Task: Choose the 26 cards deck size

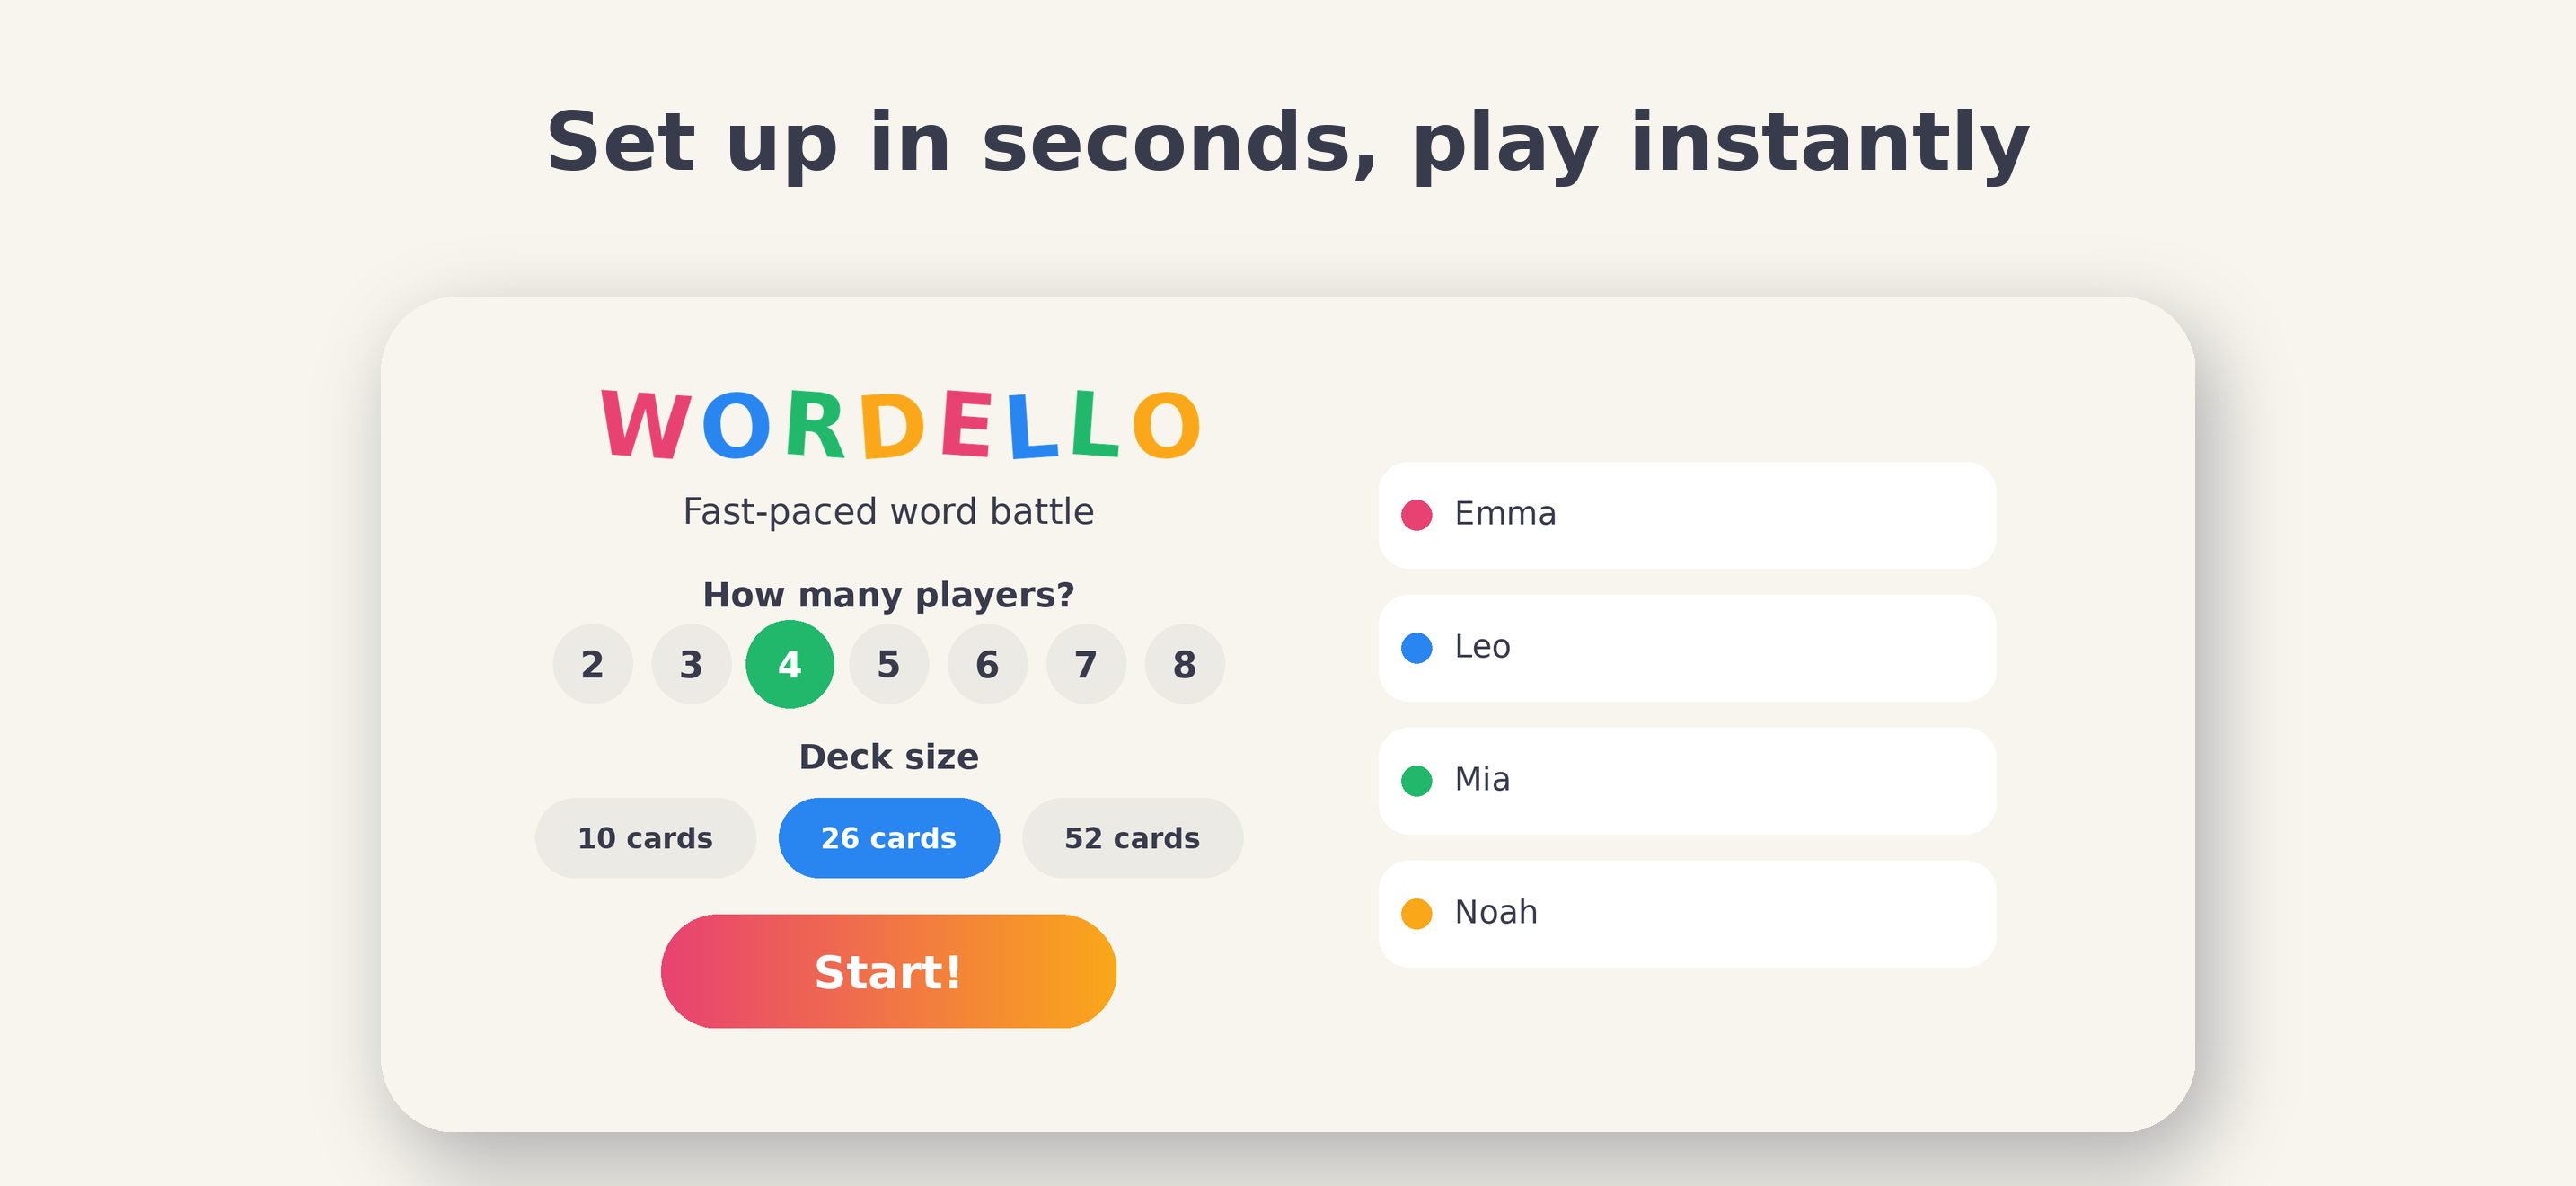Action: (x=889, y=838)
